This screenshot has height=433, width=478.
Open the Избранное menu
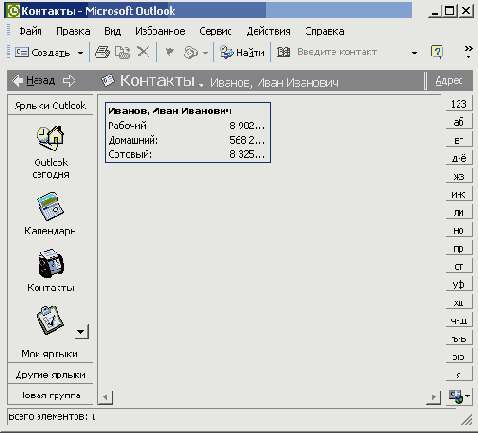point(160,31)
